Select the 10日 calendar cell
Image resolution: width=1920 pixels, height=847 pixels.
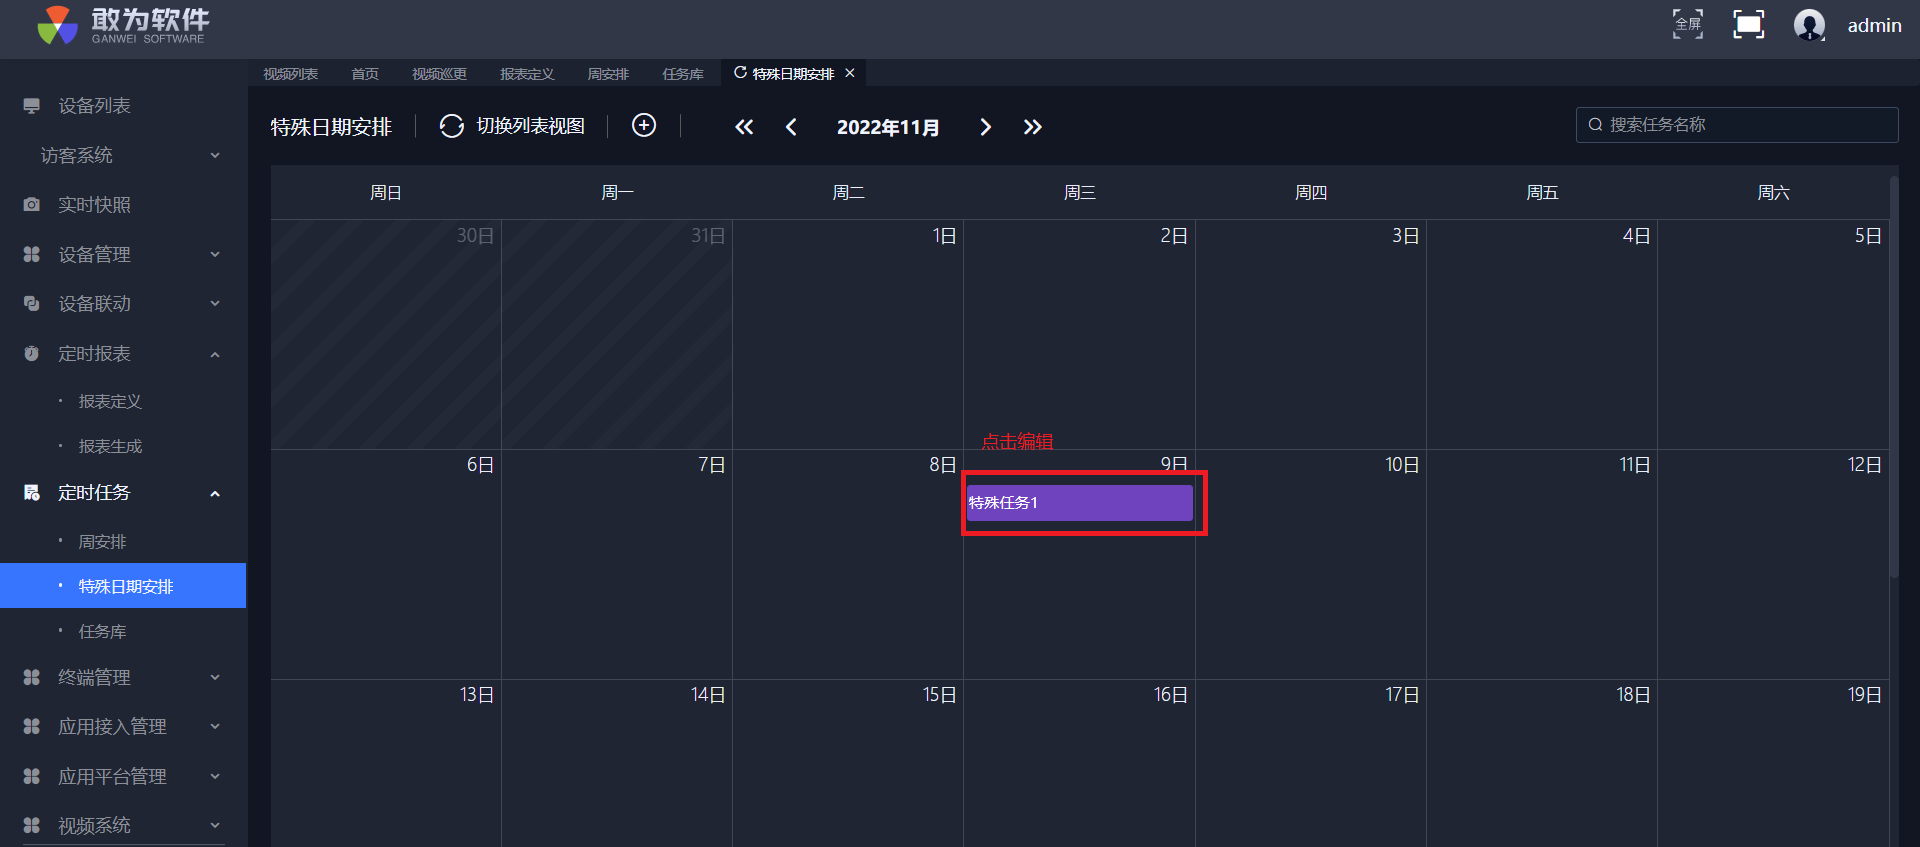pos(1311,564)
